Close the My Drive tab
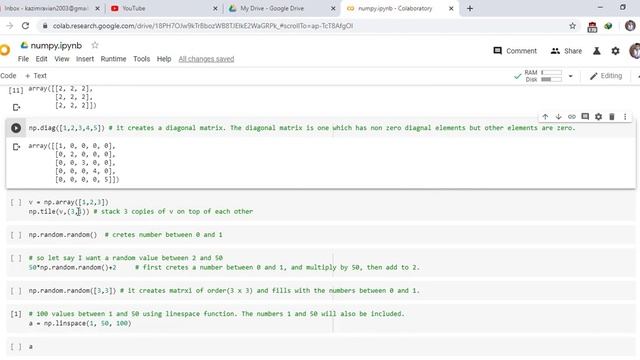Image resolution: width=640 pixels, height=360 pixels. [333, 8]
